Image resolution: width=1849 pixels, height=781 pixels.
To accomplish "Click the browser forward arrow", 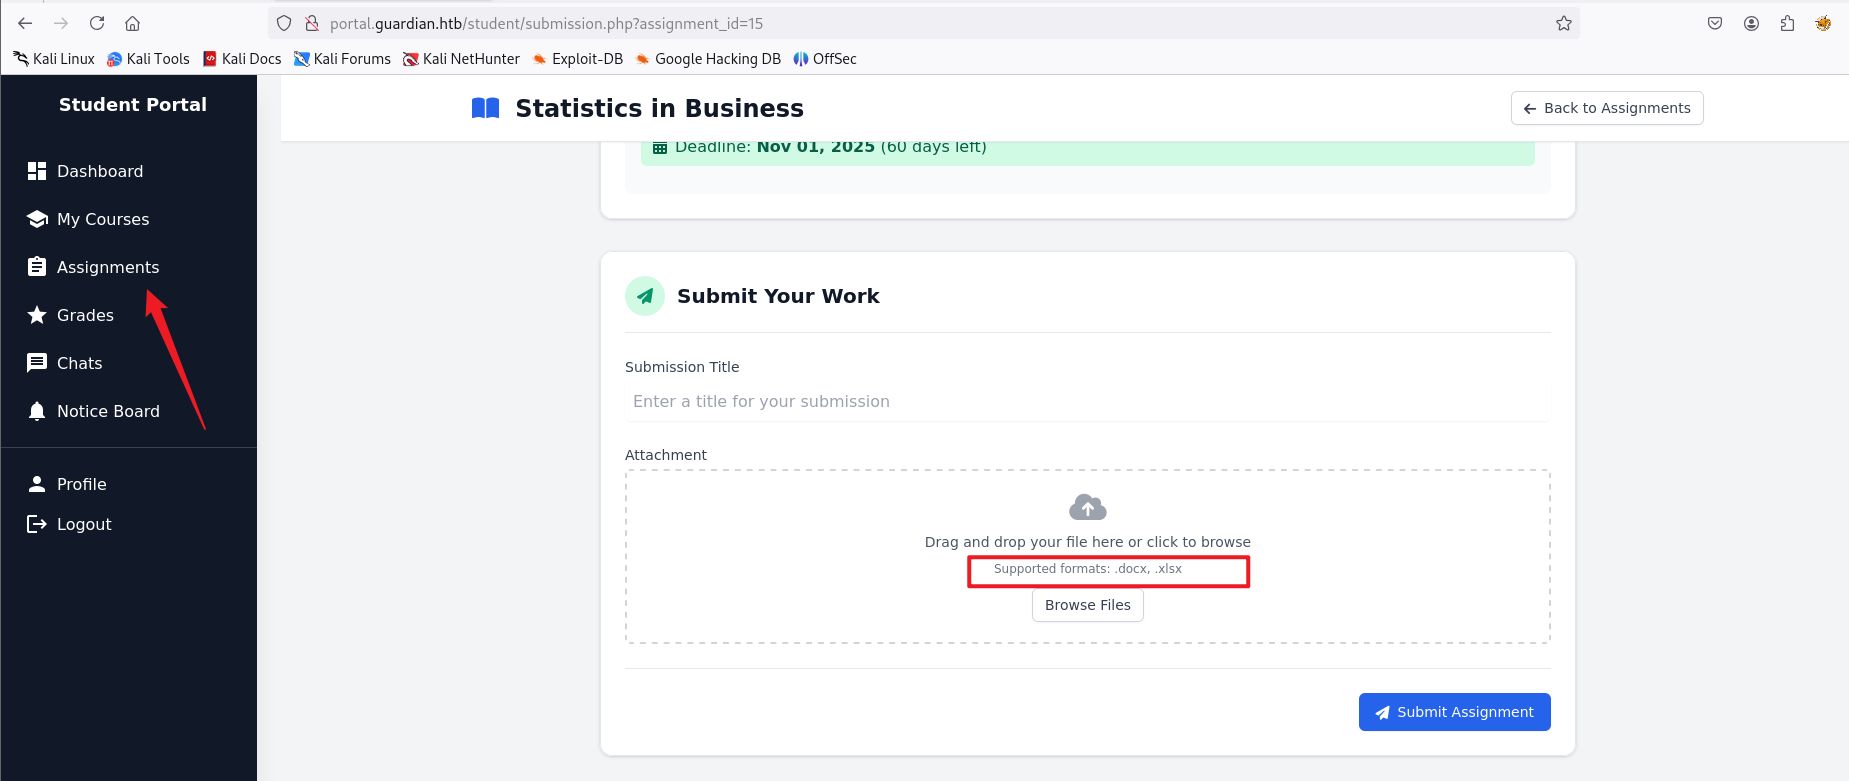I will click(x=61, y=23).
